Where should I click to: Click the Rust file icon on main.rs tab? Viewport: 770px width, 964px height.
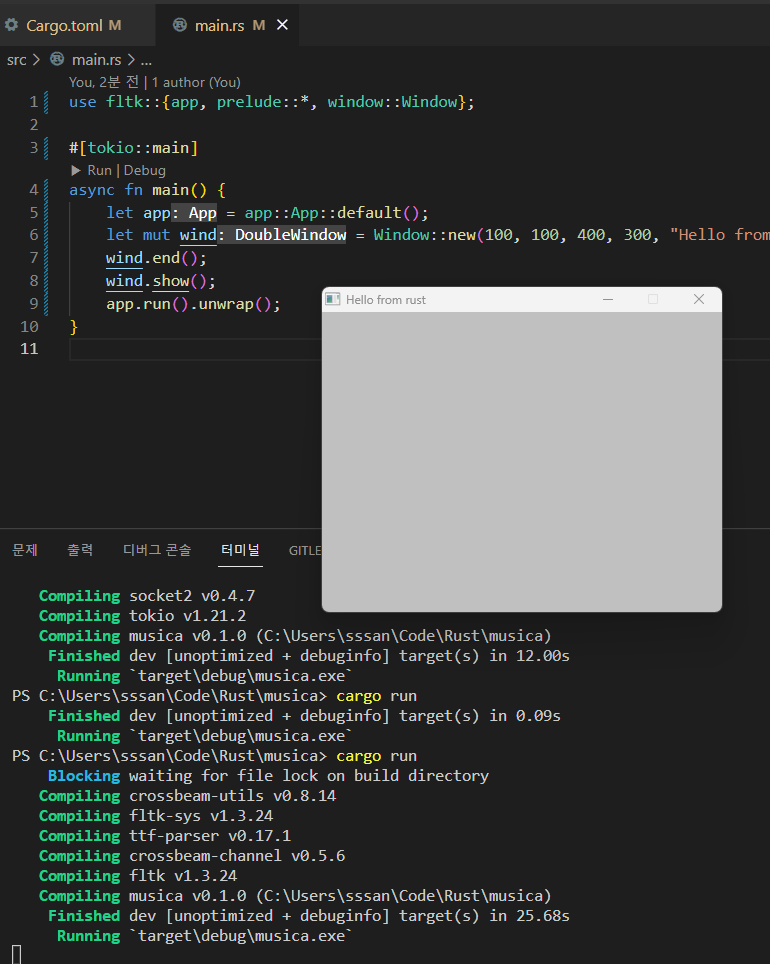click(179, 25)
